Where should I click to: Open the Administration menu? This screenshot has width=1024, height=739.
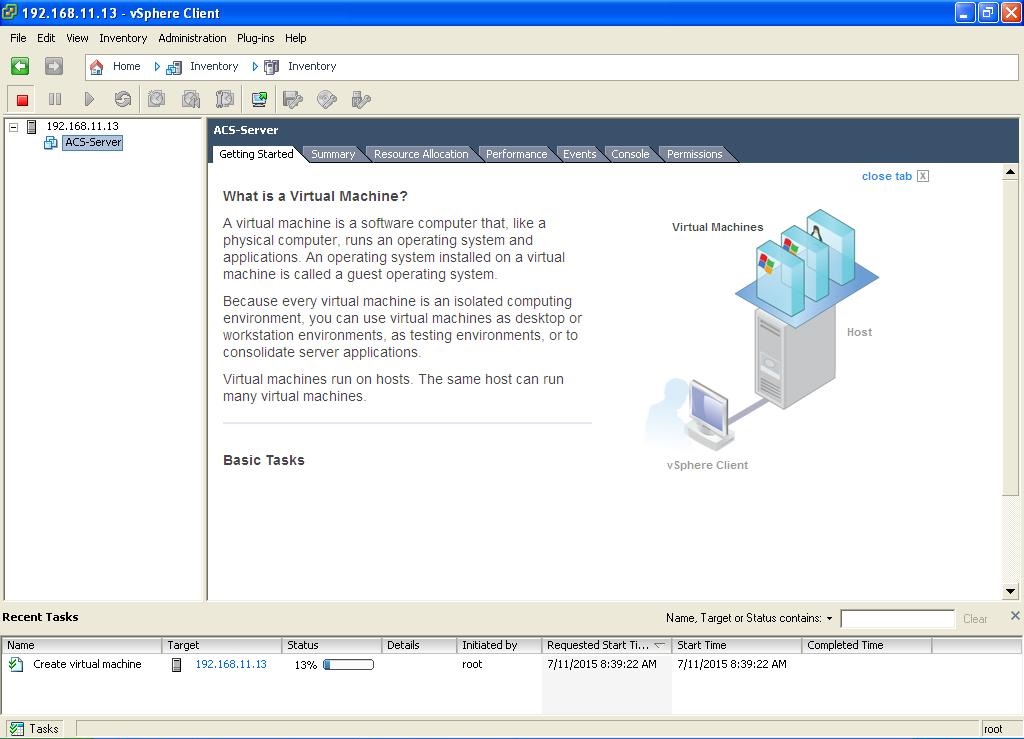coord(192,38)
